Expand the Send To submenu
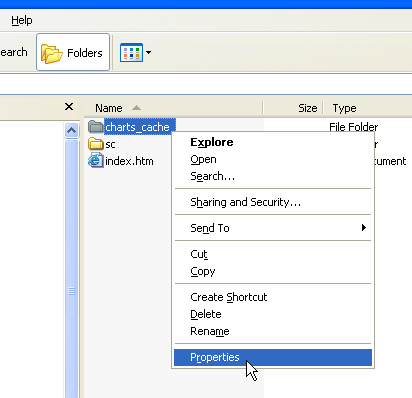 (x=273, y=228)
